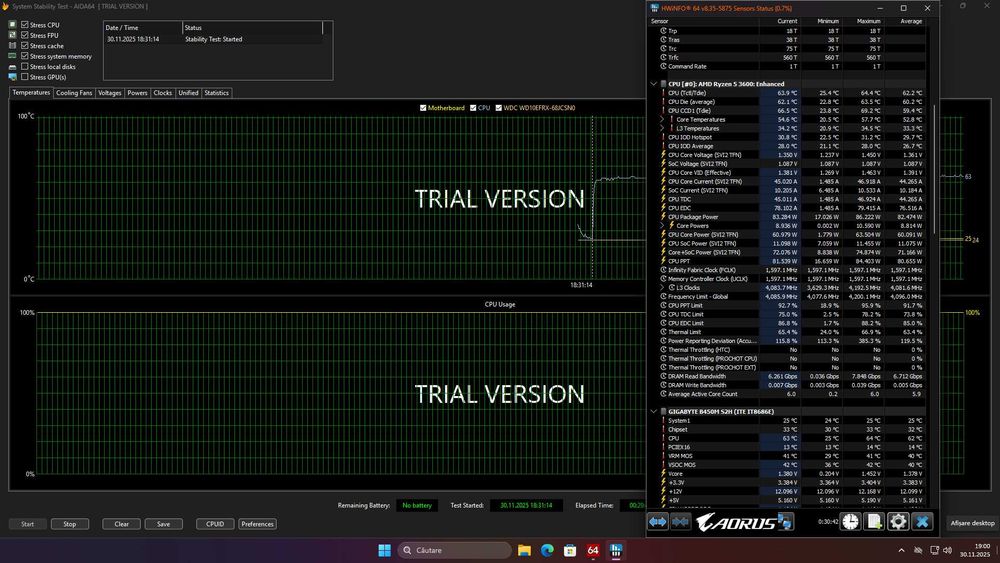The height and width of the screenshot is (563, 1000).
Task: Click taskbar Căutare search box
Action: pos(455,550)
